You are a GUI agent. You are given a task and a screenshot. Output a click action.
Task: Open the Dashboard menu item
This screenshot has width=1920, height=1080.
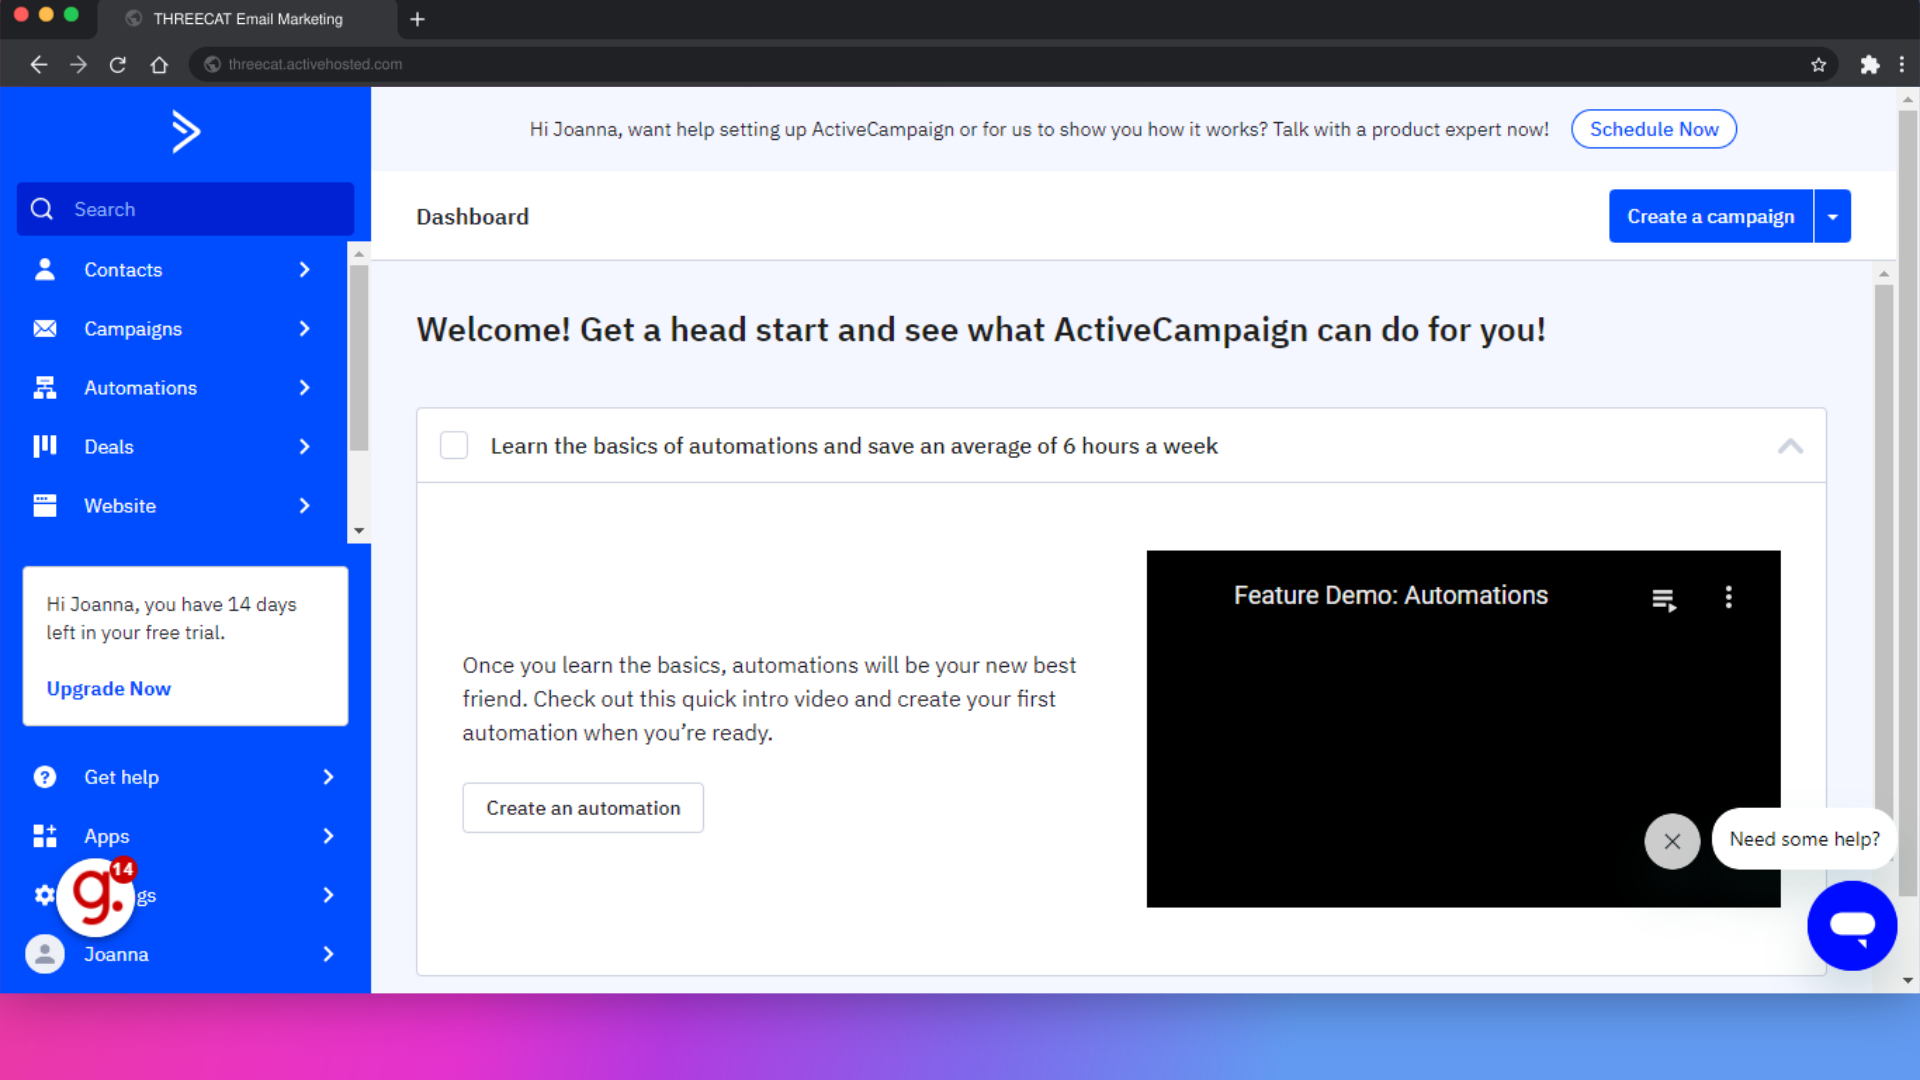(471, 216)
